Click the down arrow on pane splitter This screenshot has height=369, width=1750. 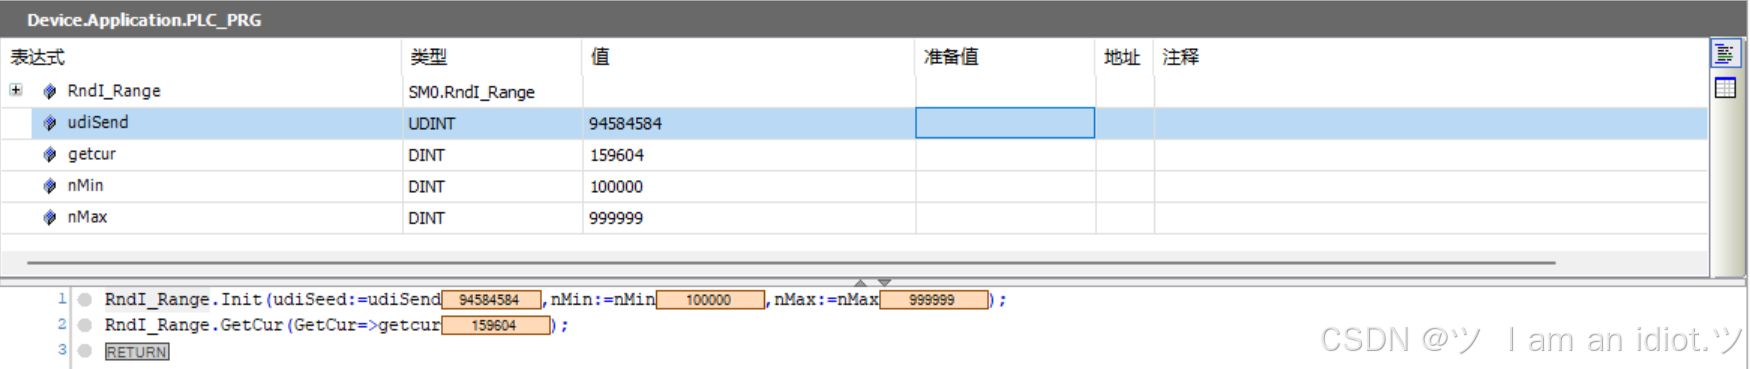pyautogui.click(x=885, y=282)
